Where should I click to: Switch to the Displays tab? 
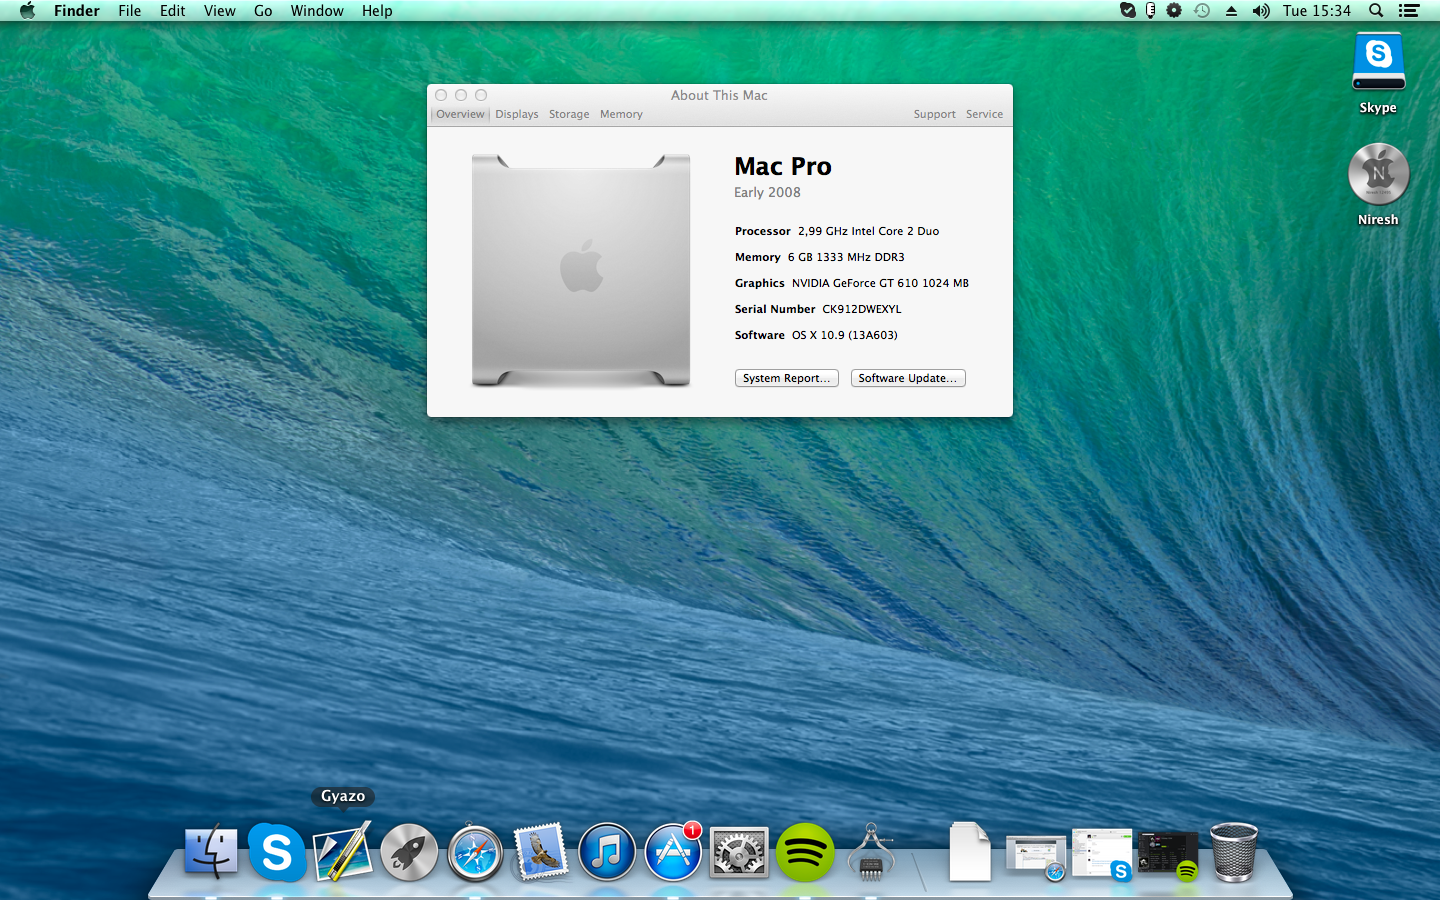click(517, 114)
